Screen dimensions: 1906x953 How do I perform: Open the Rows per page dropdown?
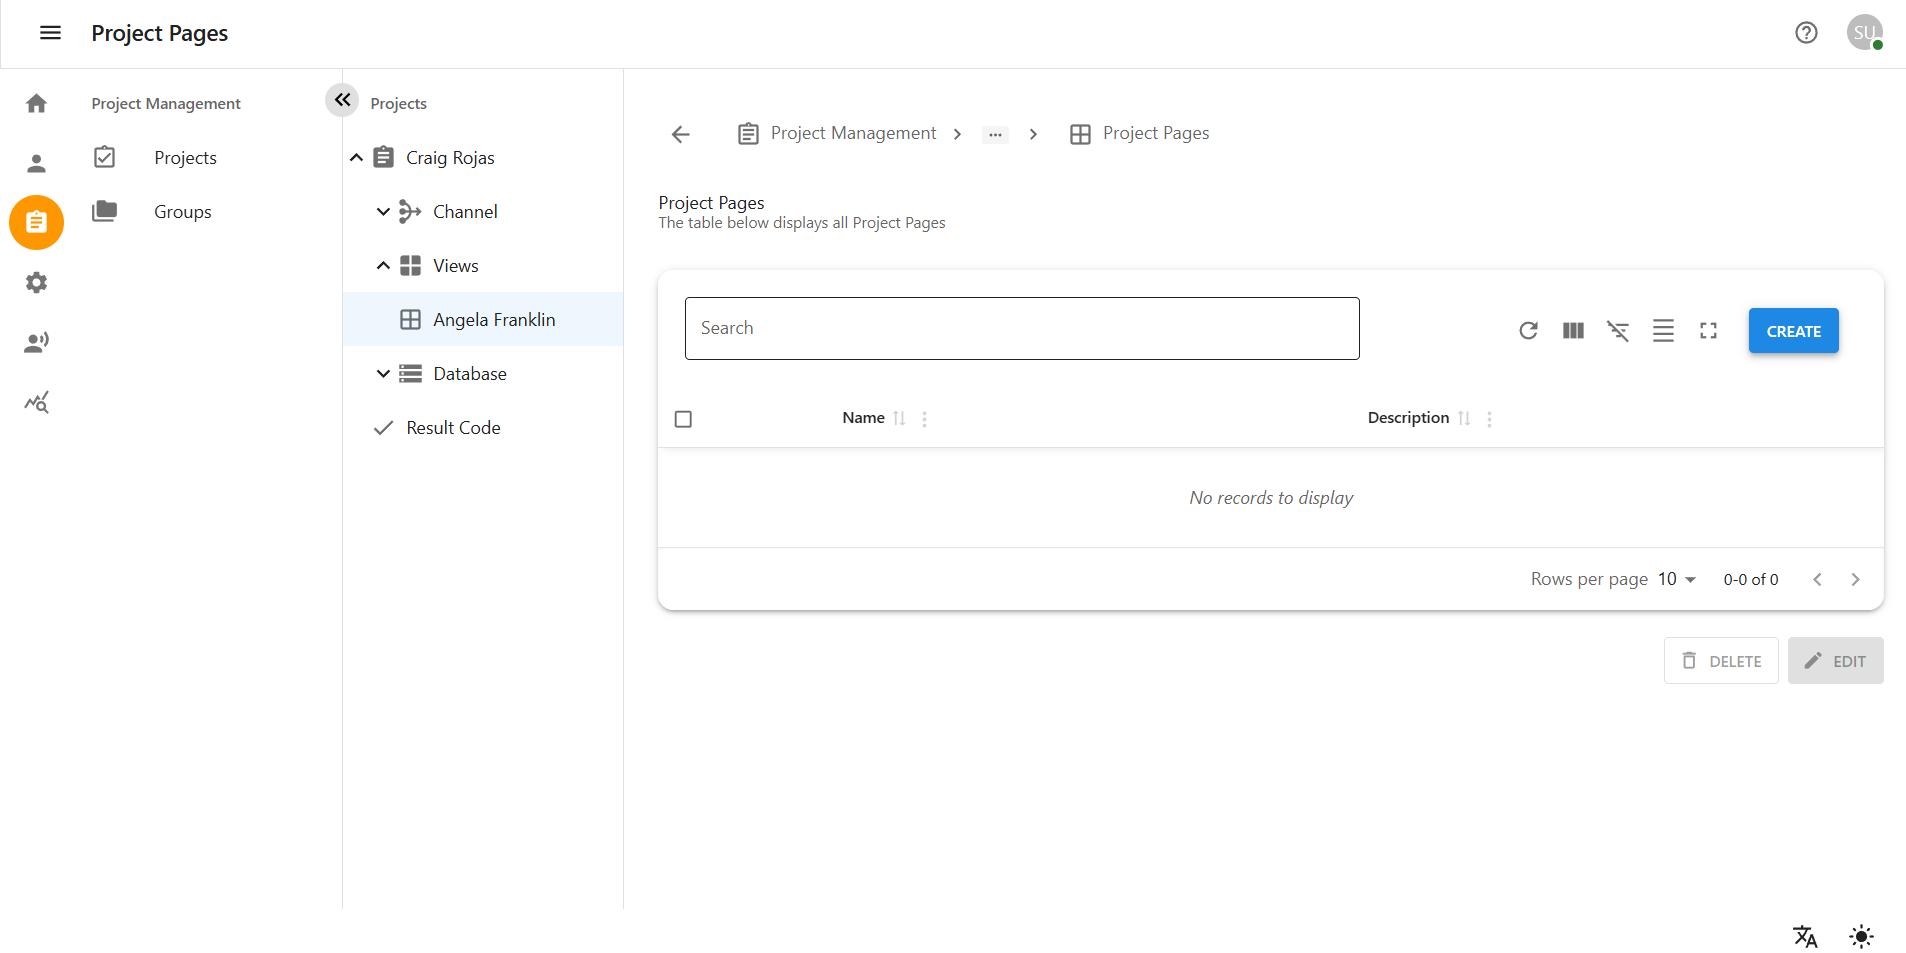tap(1673, 579)
